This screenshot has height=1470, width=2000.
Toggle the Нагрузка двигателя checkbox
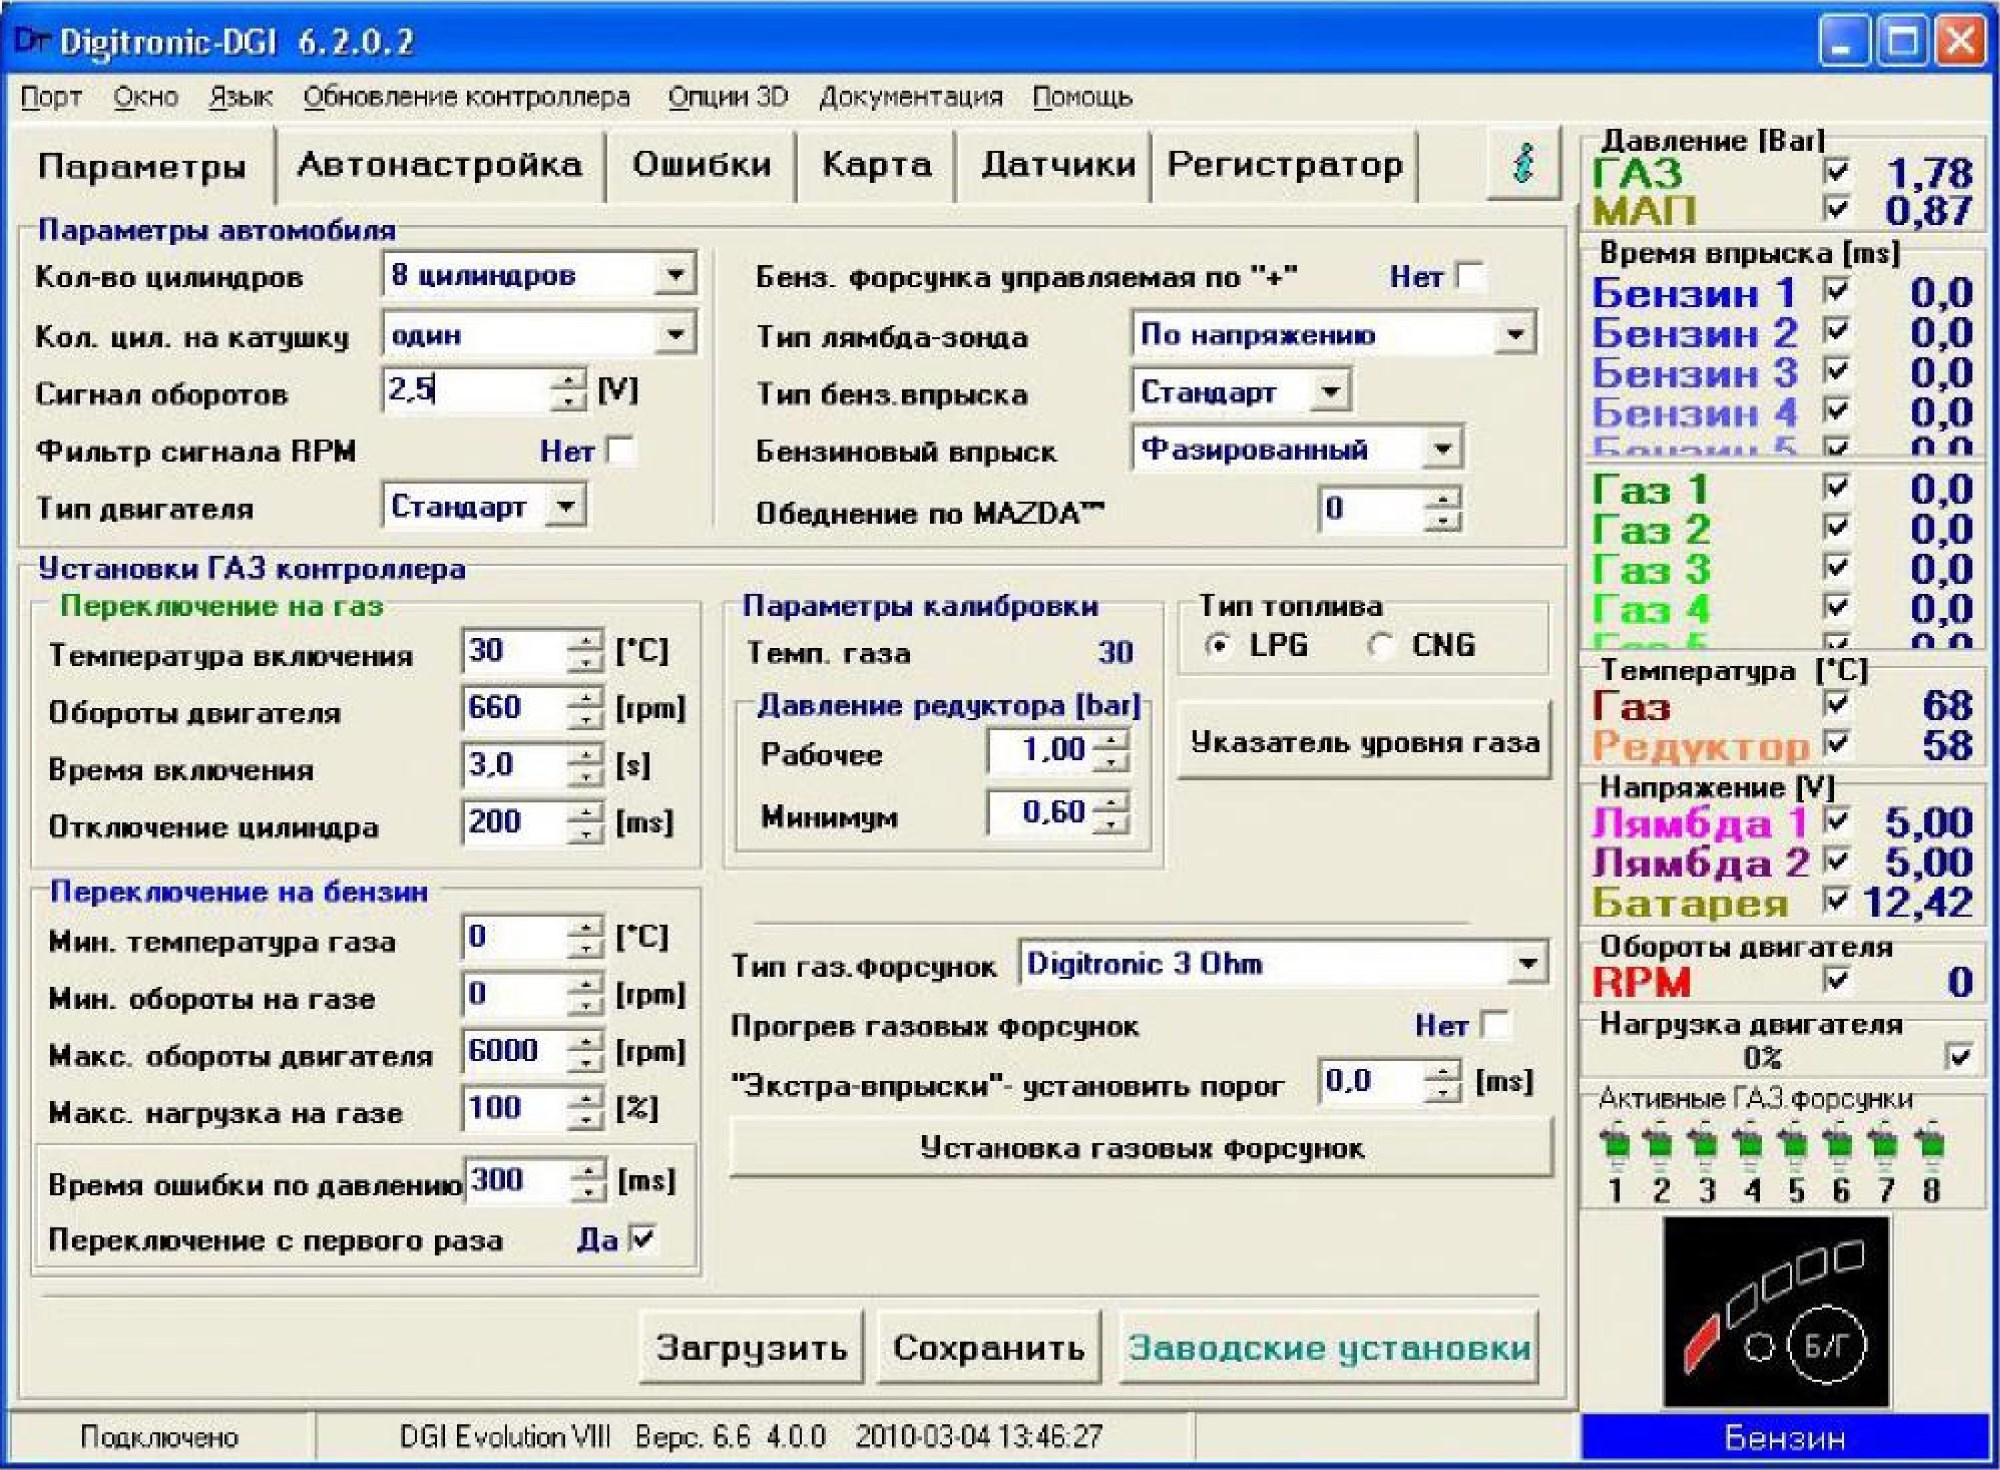tap(1958, 1055)
